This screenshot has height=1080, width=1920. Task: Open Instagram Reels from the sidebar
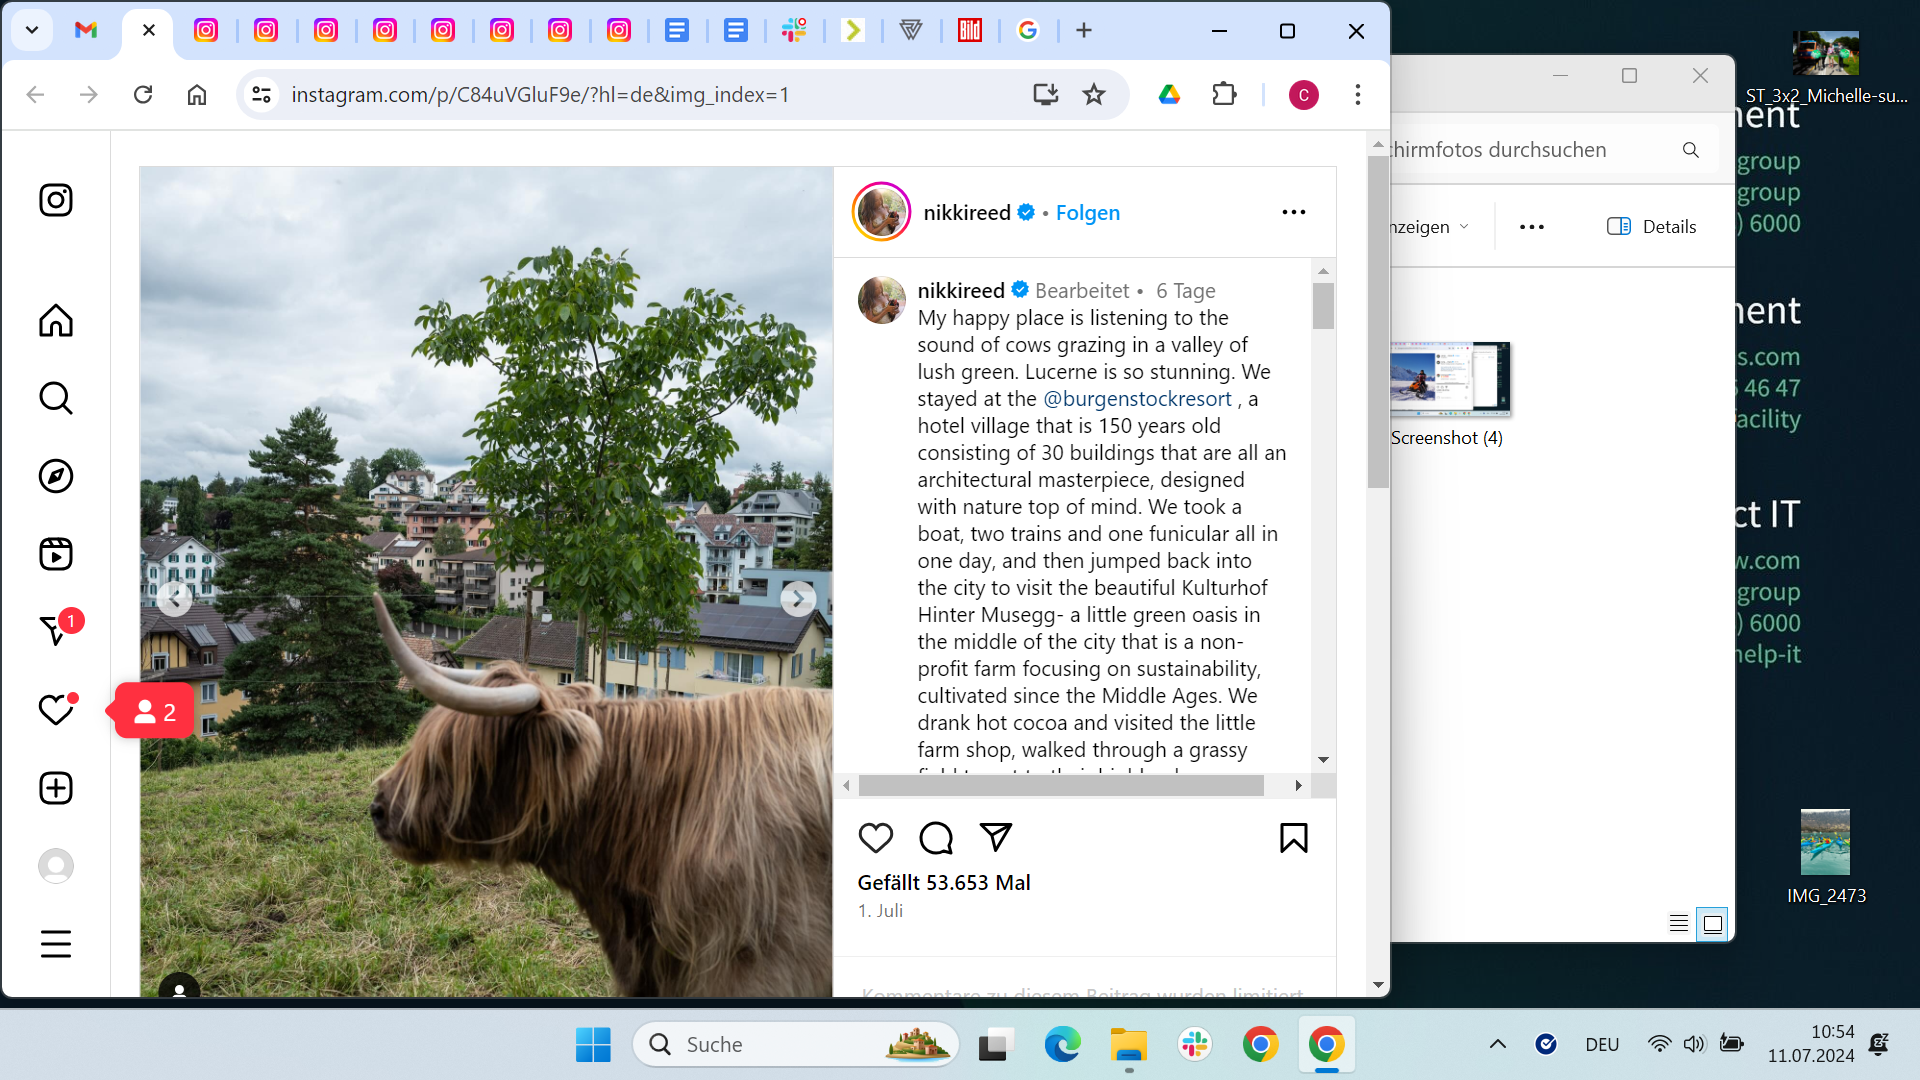pos(56,554)
